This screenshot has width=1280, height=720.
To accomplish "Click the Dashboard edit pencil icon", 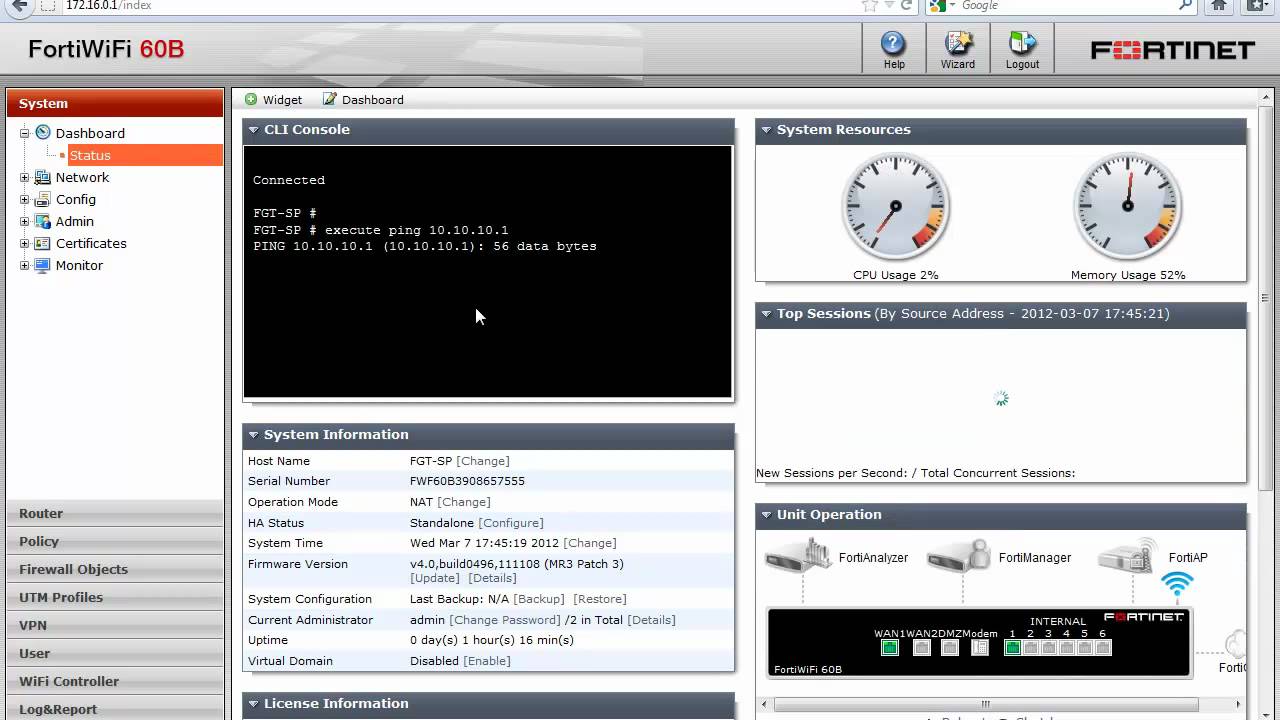I will pyautogui.click(x=330, y=99).
